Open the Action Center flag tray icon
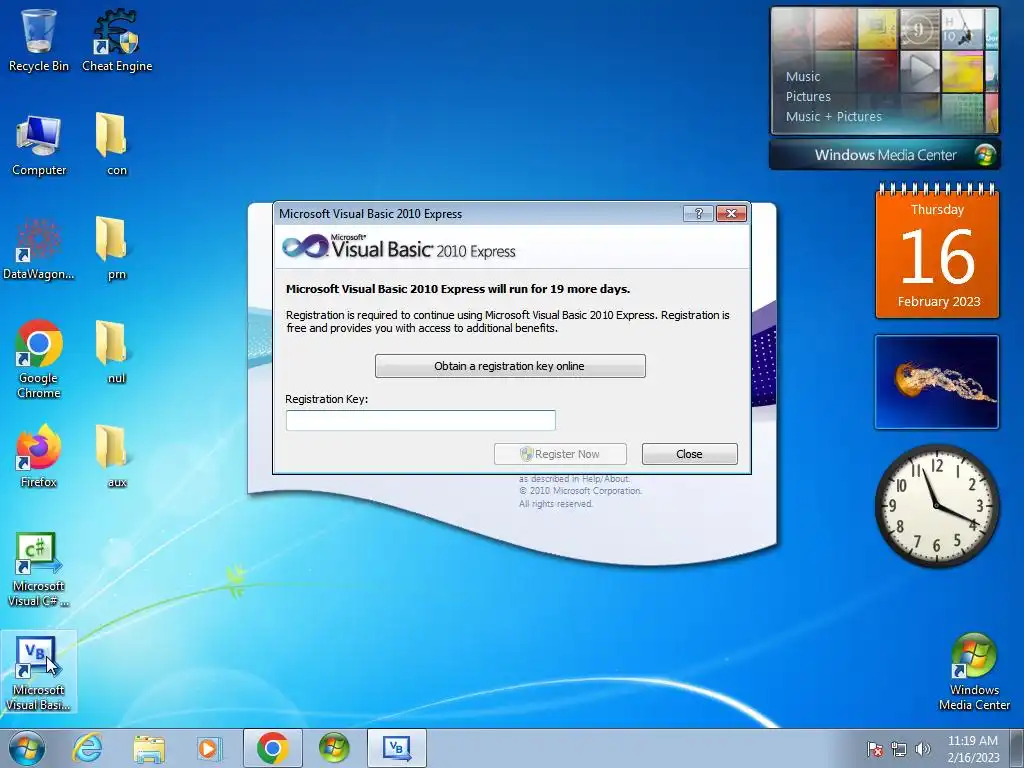The width and height of the screenshot is (1024, 768). click(x=874, y=749)
